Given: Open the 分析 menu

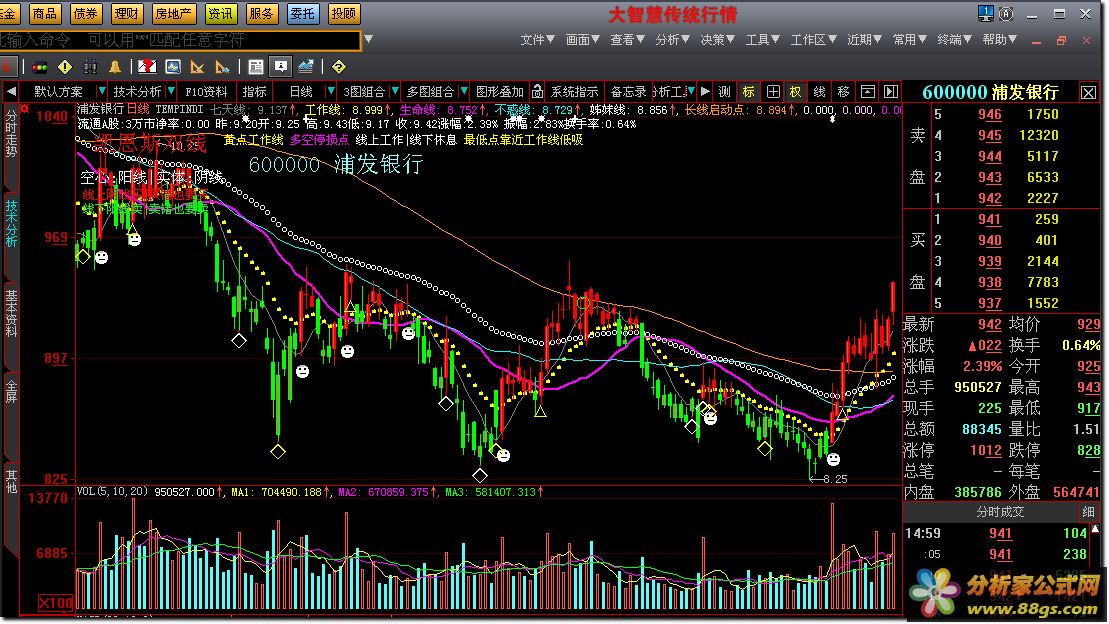Looking at the screenshot, I should coord(673,40).
